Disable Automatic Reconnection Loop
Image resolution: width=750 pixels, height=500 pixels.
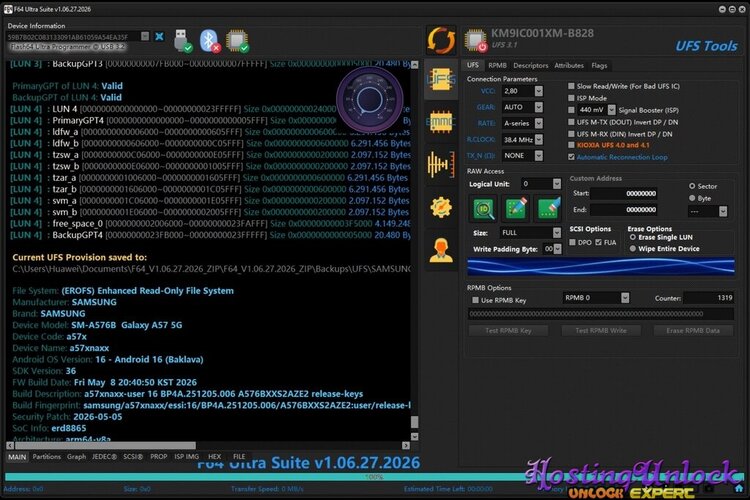click(571, 157)
